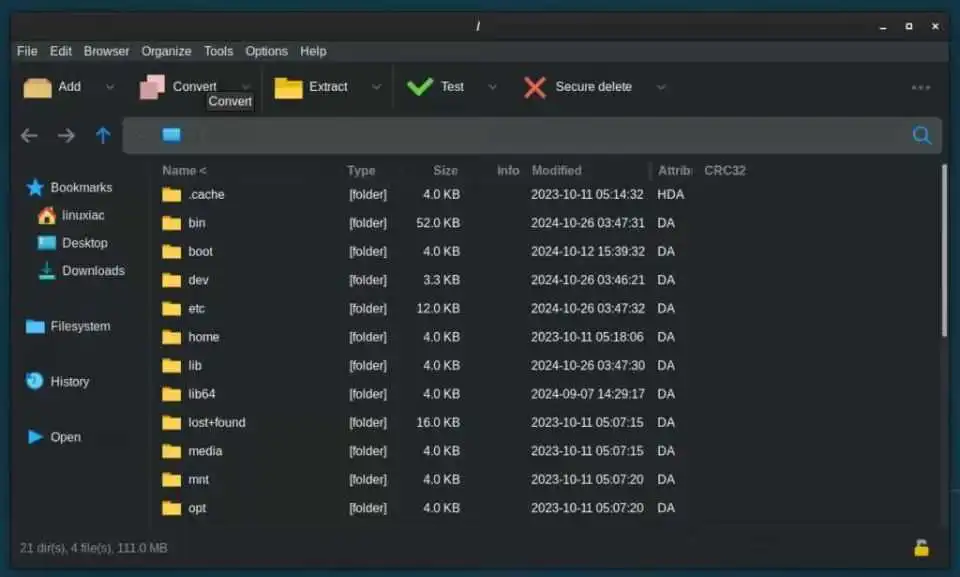
Task: Sort by the Modified column header
Action: coord(557,171)
